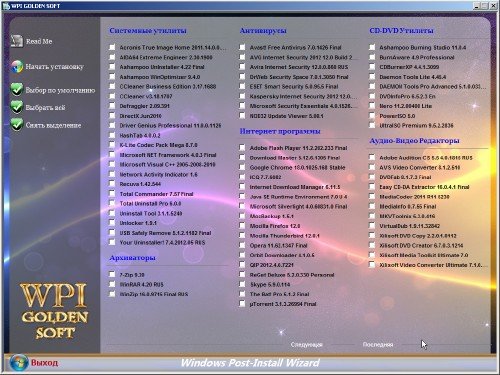The height and width of the screenshot is (375, 500).
Task: Enable CCleaner Business Edition checkbox
Action: [112, 86]
